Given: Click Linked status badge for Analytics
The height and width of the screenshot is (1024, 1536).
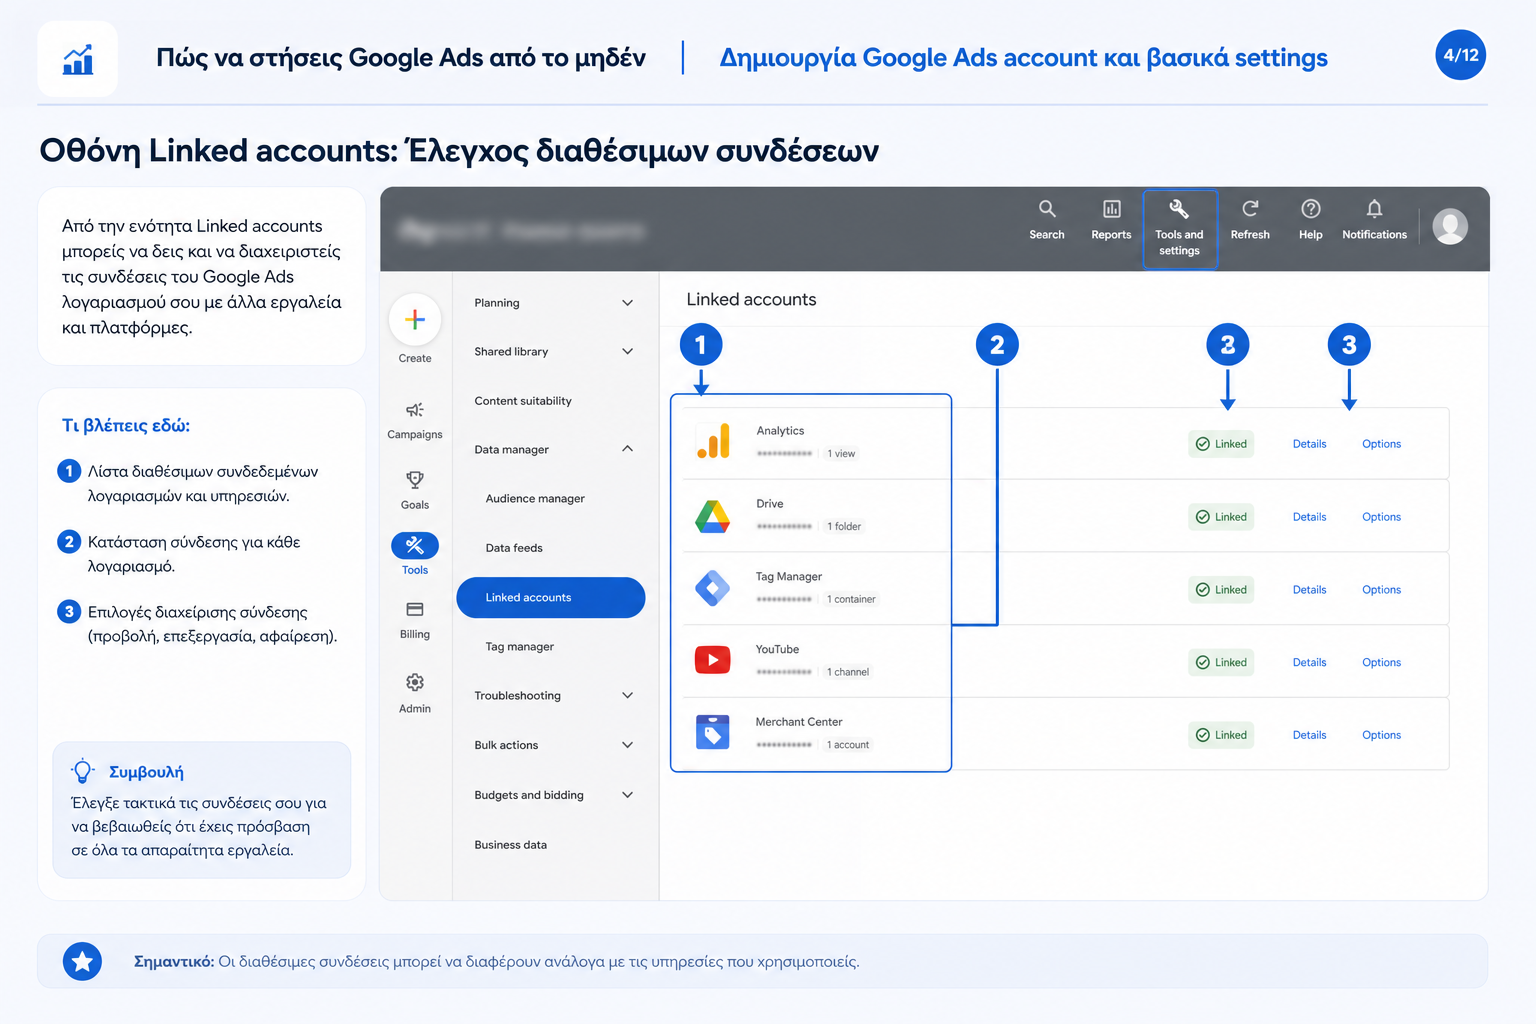Looking at the screenshot, I should 1221,444.
